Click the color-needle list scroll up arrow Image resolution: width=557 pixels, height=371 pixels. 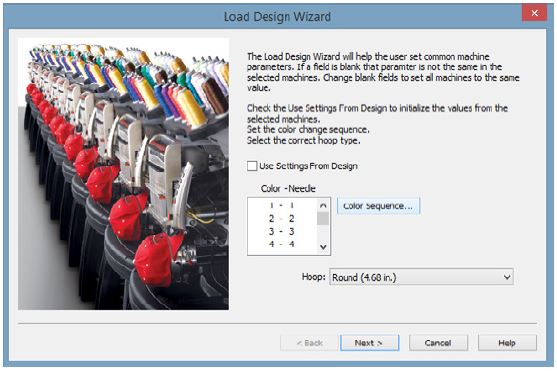tap(323, 205)
